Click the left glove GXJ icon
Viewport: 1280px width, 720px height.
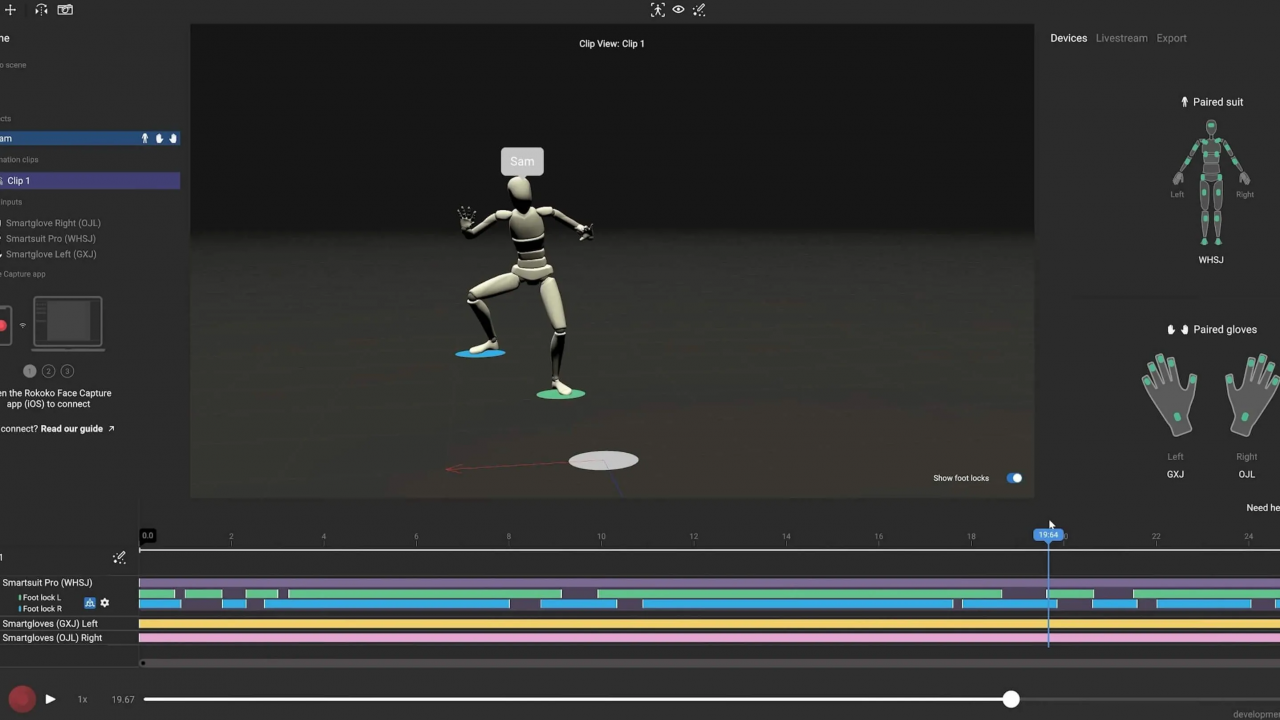[1169, 395]
